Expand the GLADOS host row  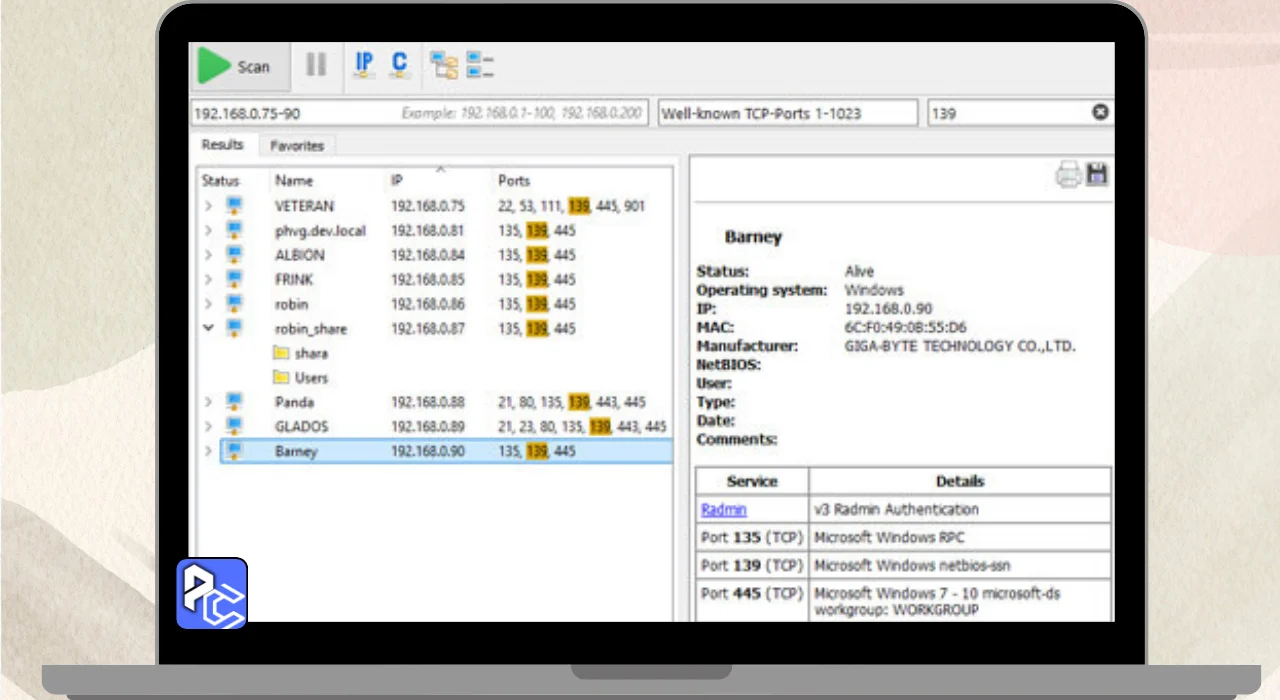[x=208, y=427]
